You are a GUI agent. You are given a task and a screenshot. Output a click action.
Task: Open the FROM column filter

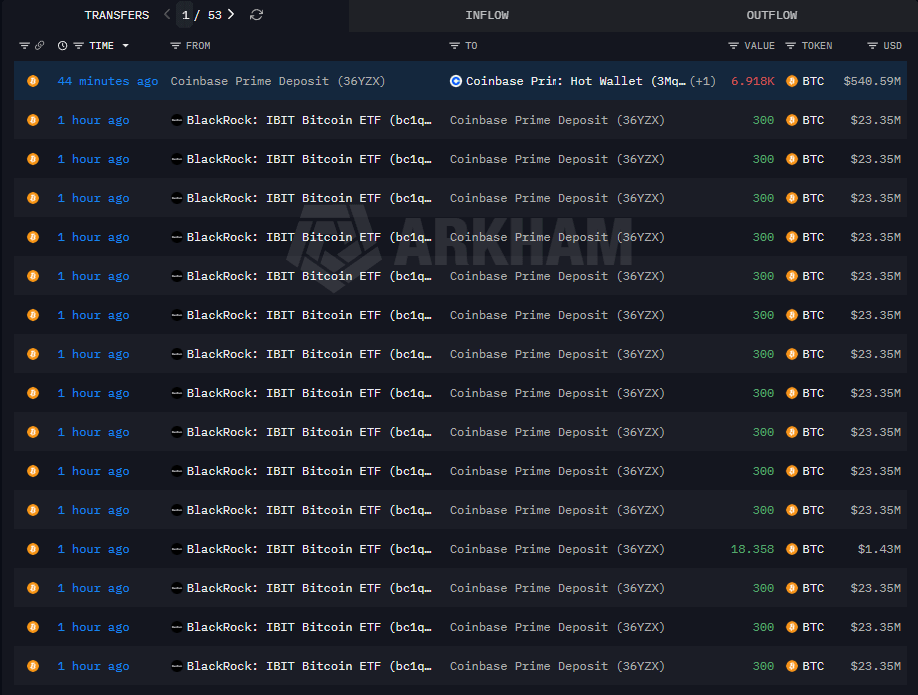(x=176, y=46)
